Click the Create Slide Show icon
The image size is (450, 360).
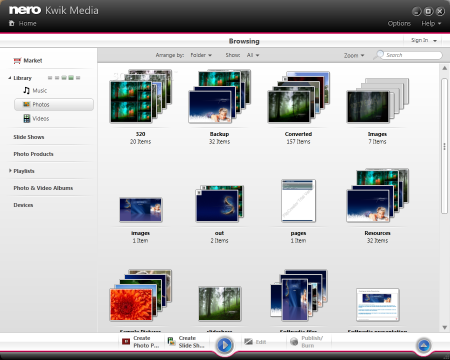(171, 341)
